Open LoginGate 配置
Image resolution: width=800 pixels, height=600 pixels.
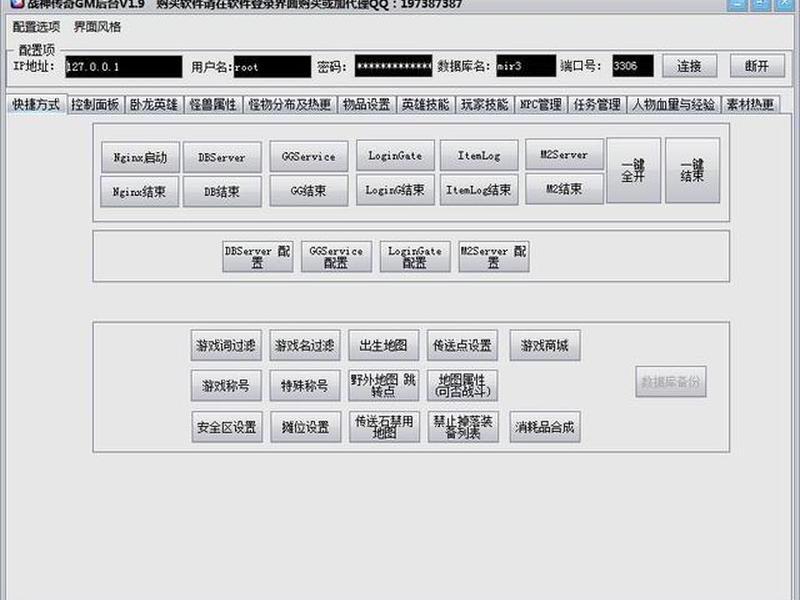click(x=415, y=257)
